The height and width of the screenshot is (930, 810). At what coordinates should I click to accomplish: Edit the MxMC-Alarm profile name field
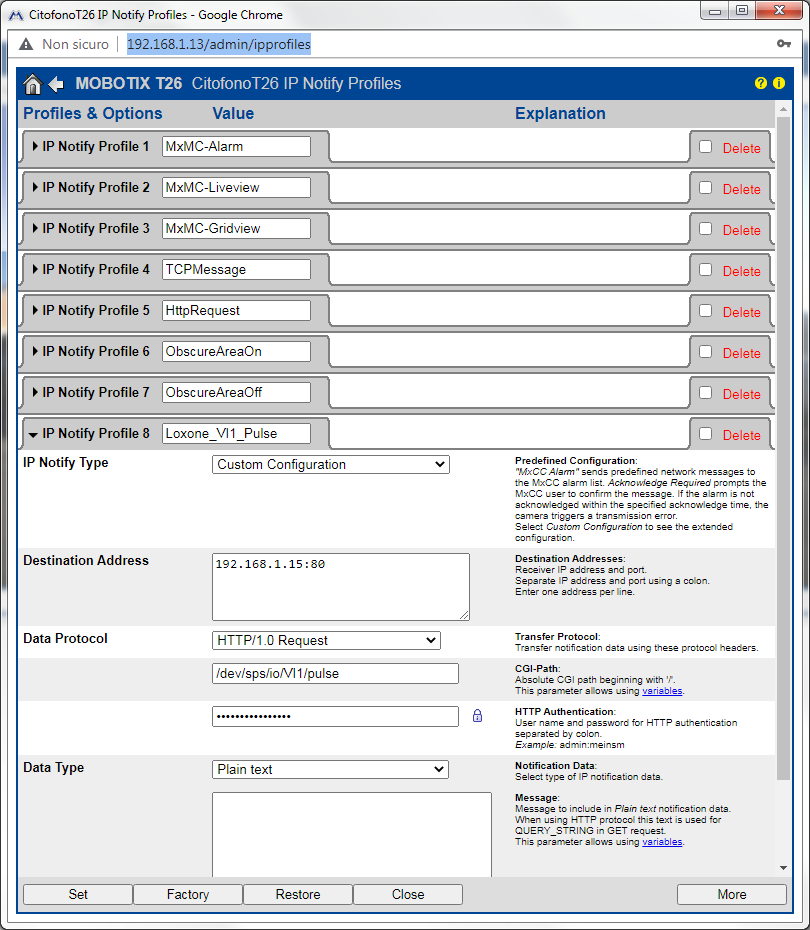point(236,146)
